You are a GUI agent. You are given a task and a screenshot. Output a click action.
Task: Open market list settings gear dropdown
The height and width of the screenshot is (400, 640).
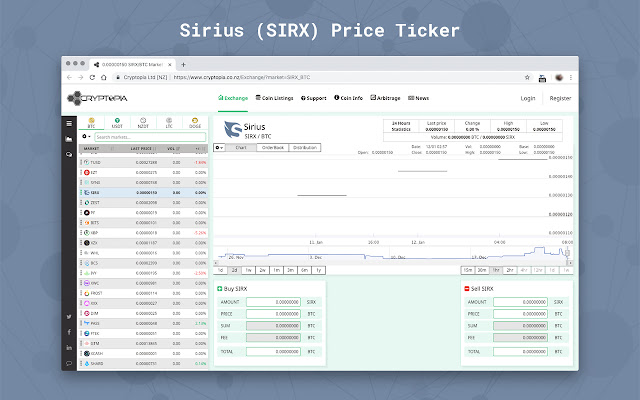[x=86, y=137]
